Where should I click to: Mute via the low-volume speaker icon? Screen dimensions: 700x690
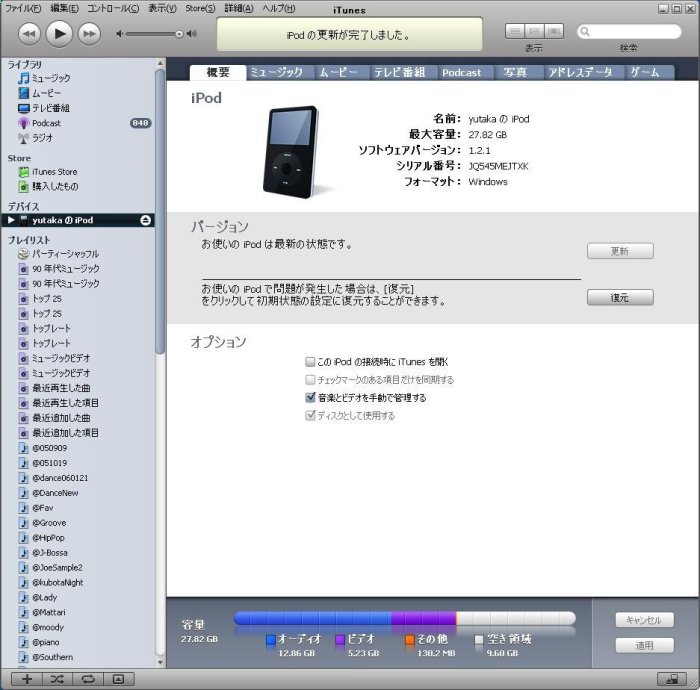pyautogui.click(x=119, y=33)
